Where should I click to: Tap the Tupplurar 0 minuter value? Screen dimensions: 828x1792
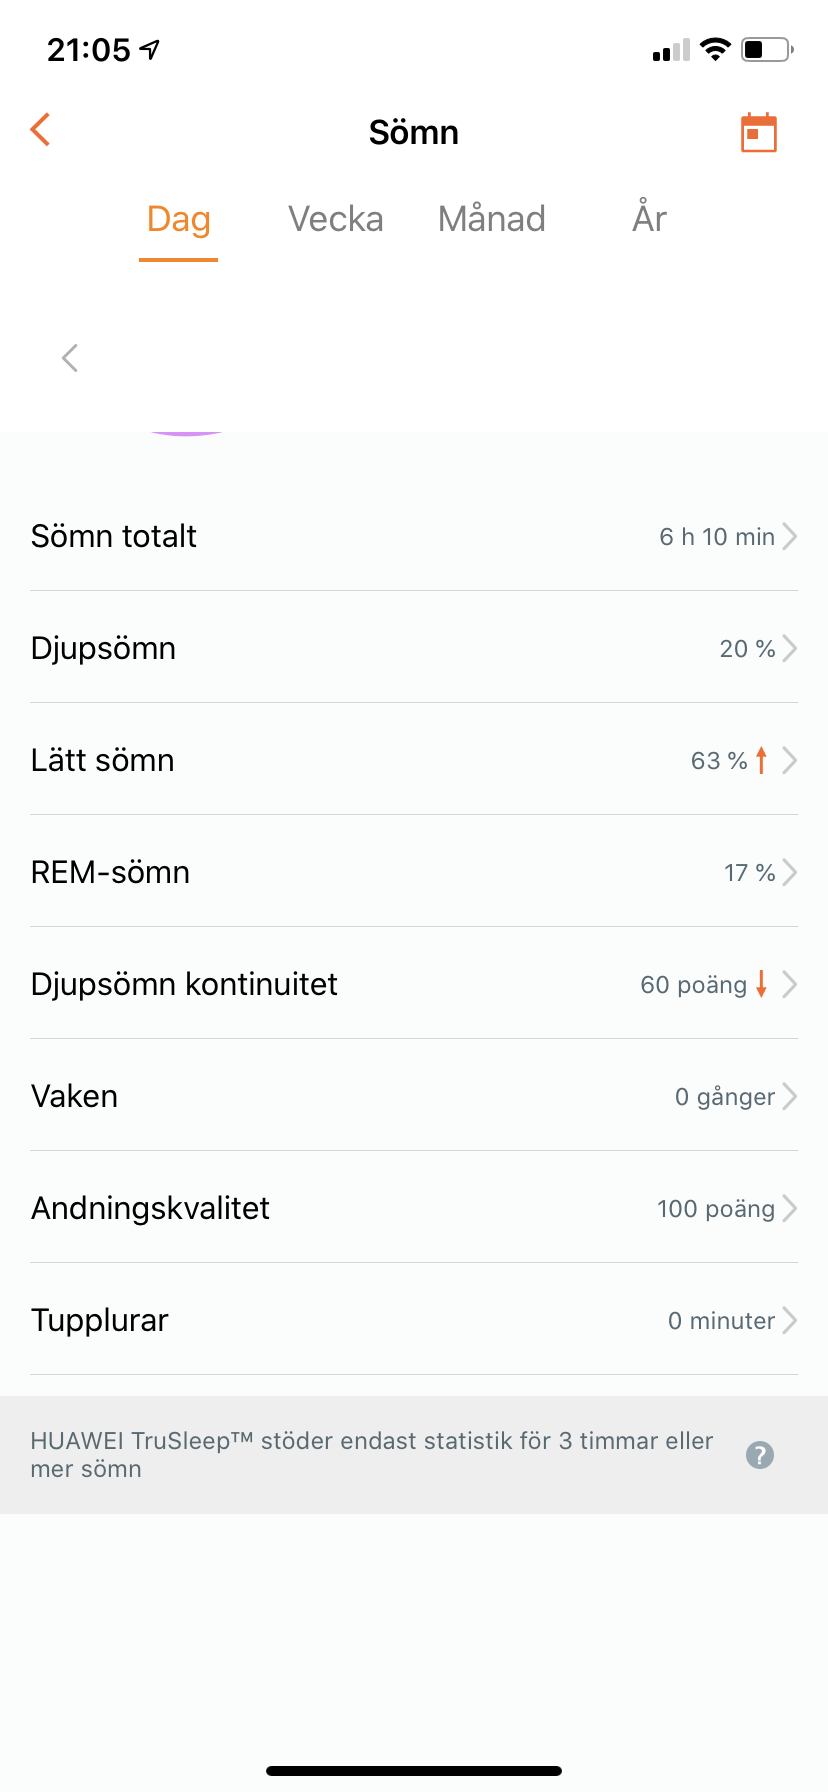click(721, 1321)
